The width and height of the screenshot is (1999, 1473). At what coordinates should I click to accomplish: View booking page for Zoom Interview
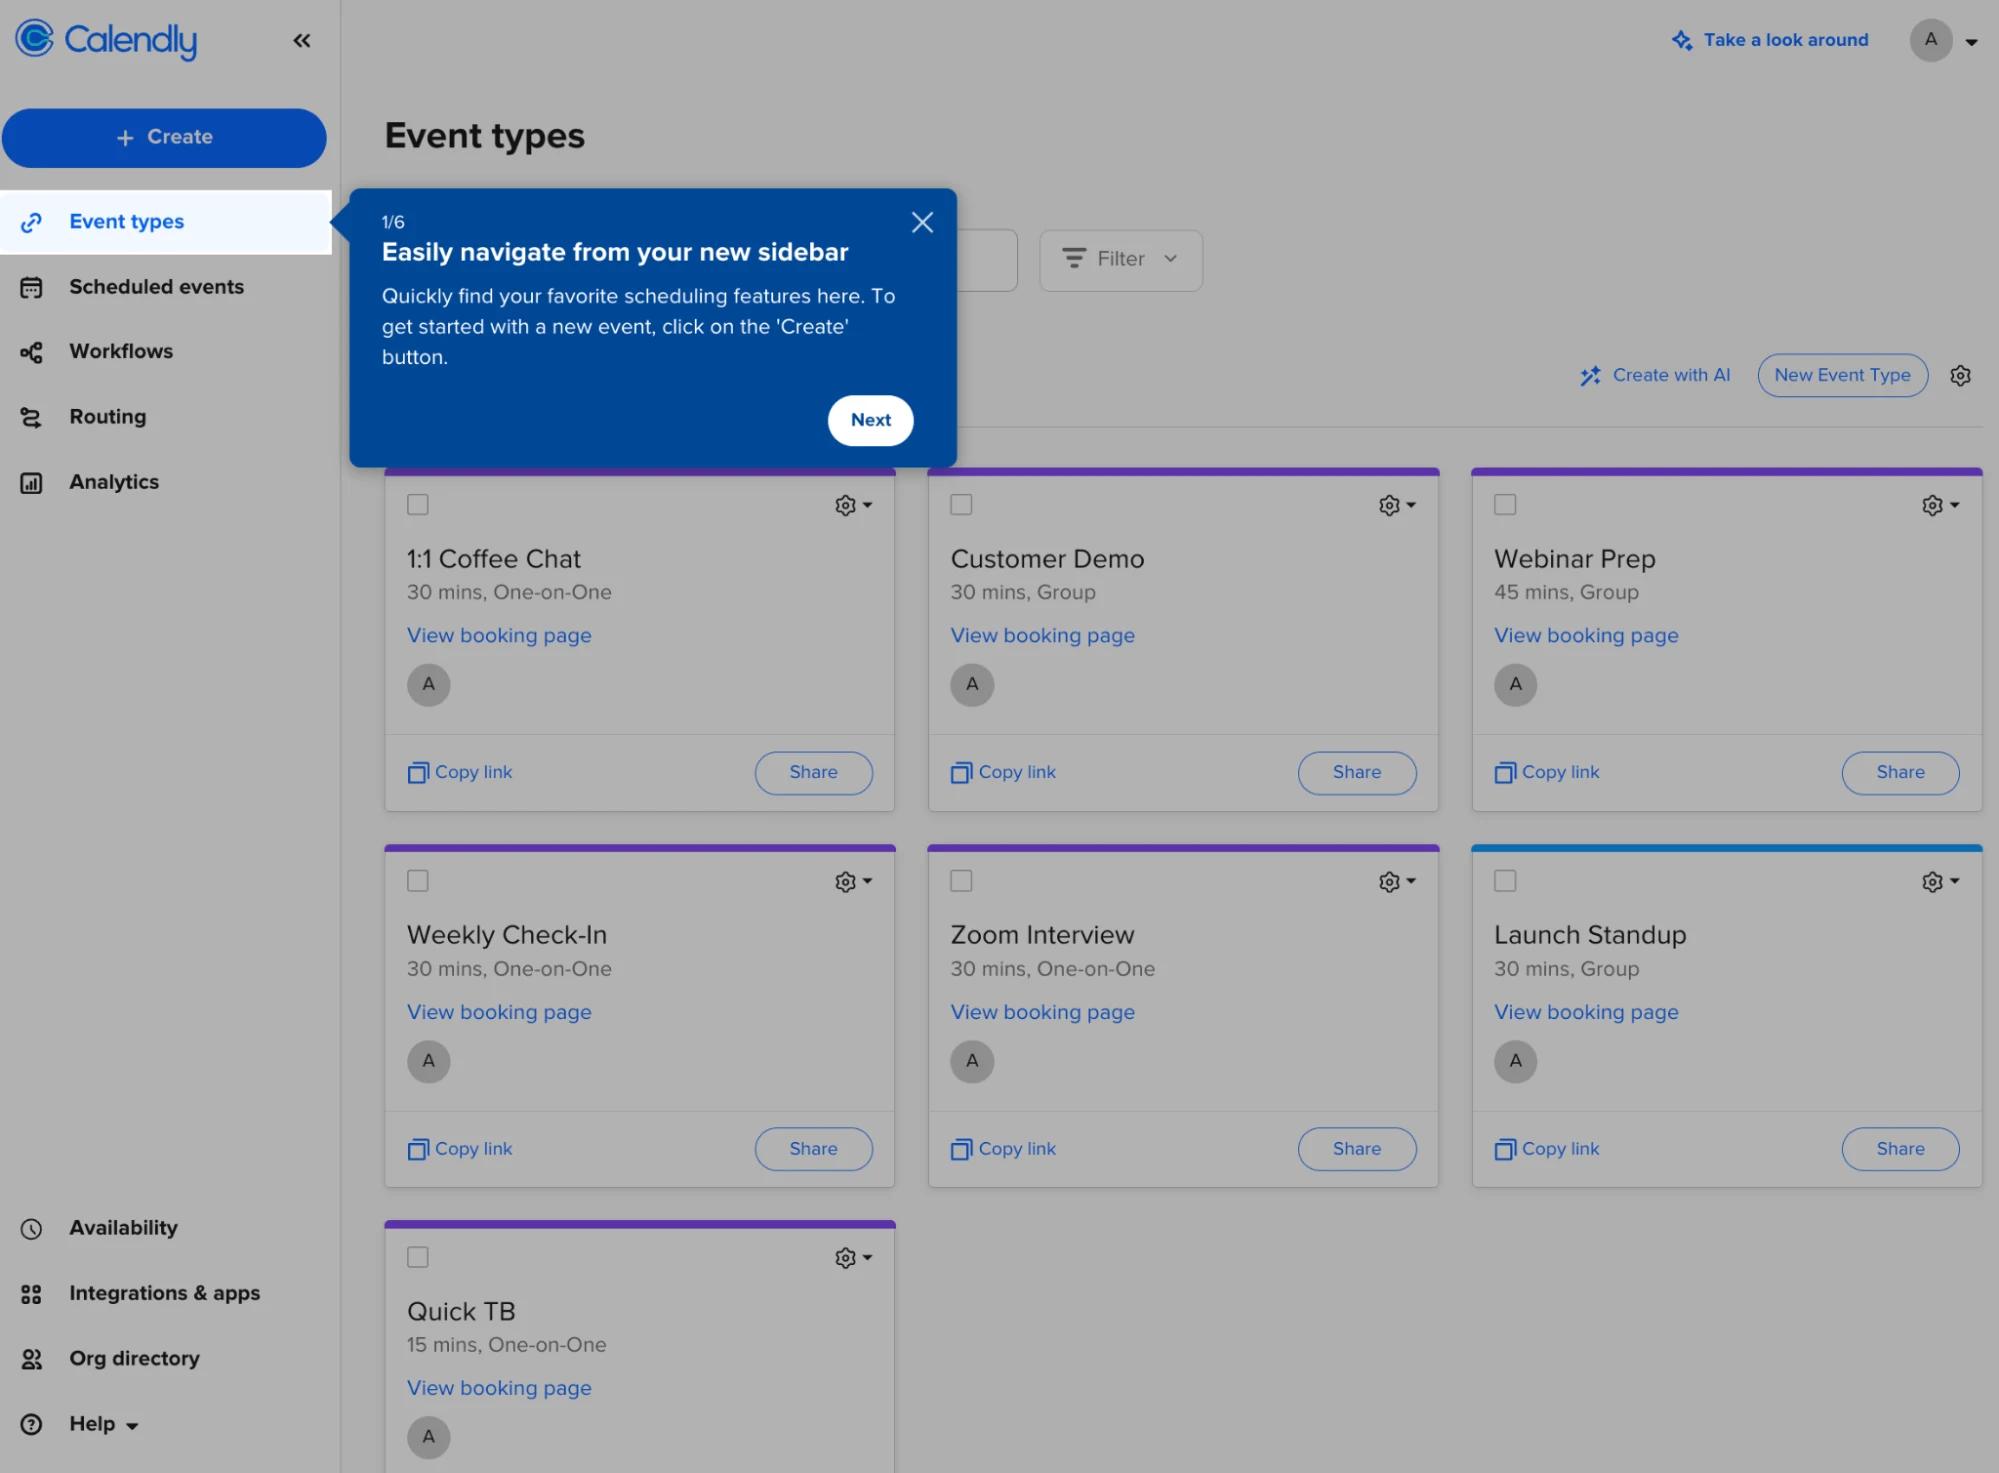click(x=1041, y=1010)
